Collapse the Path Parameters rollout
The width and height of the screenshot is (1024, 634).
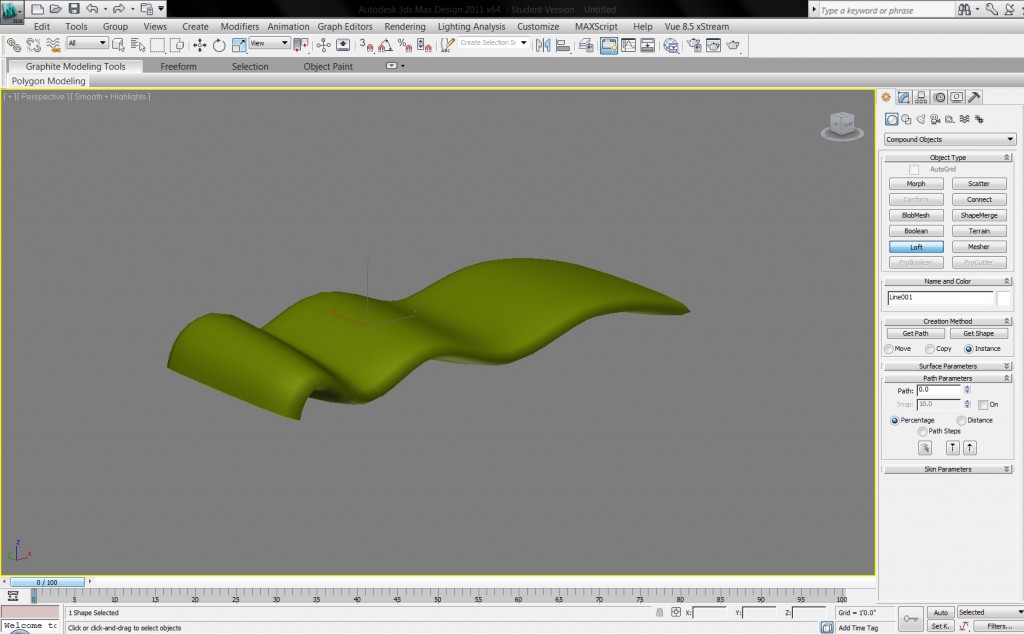pyautogui.click(x=1006, y=378)
